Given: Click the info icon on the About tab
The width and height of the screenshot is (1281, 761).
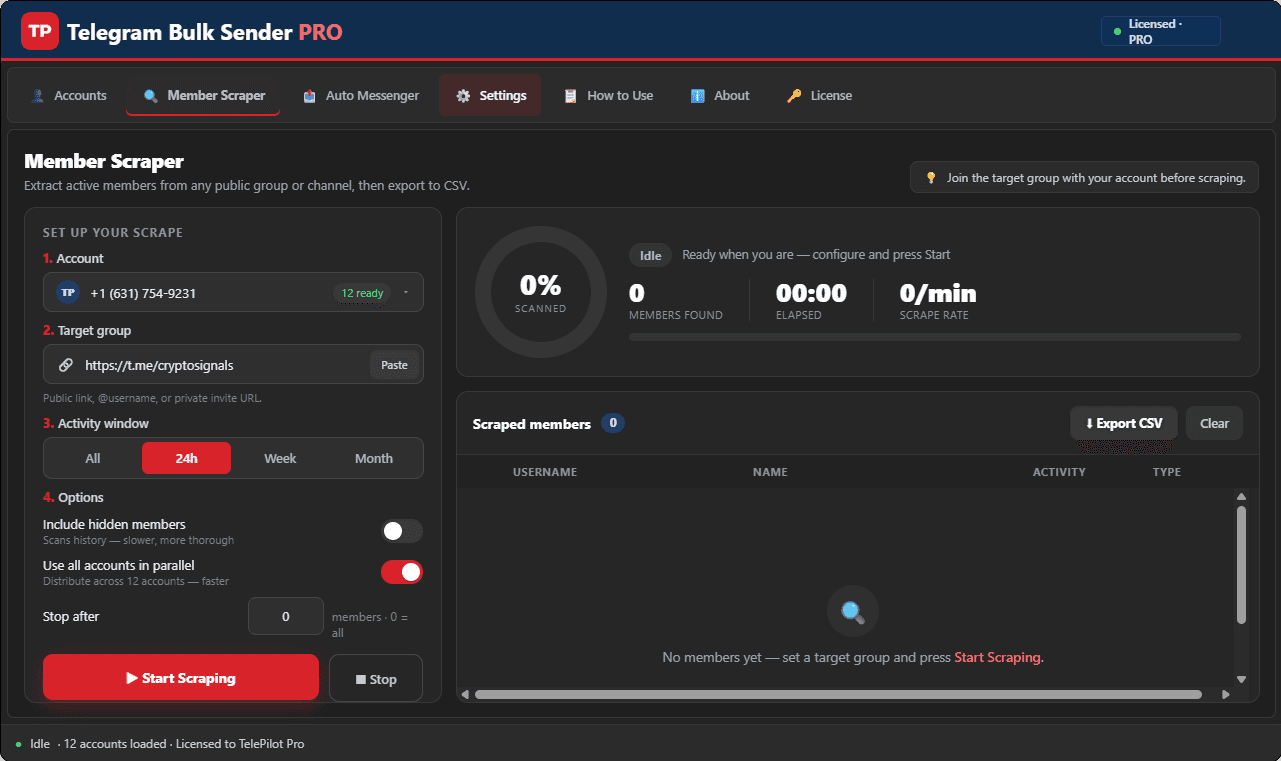Looking at the screenshot, I should 698,96.
